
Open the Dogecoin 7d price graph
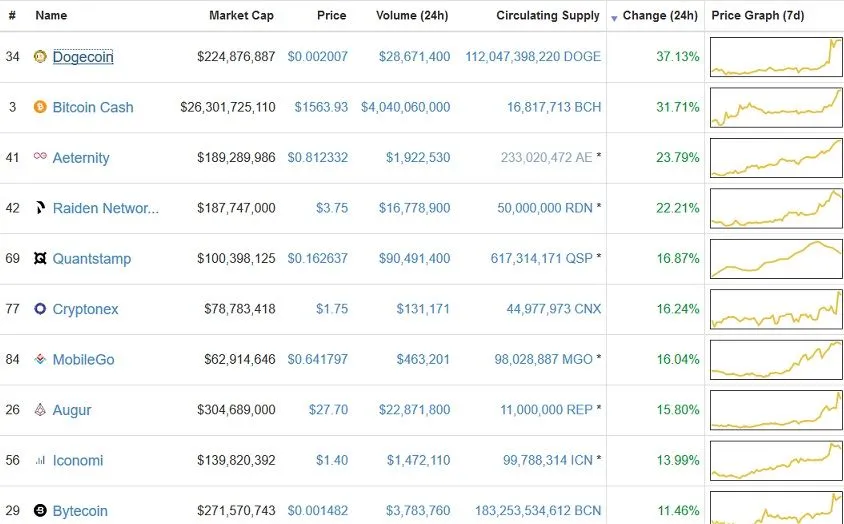[x=776, y=57]
